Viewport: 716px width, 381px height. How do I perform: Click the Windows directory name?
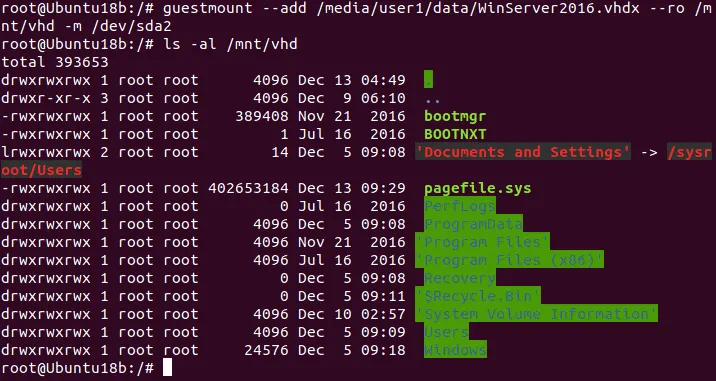click(x=455, y=350)
